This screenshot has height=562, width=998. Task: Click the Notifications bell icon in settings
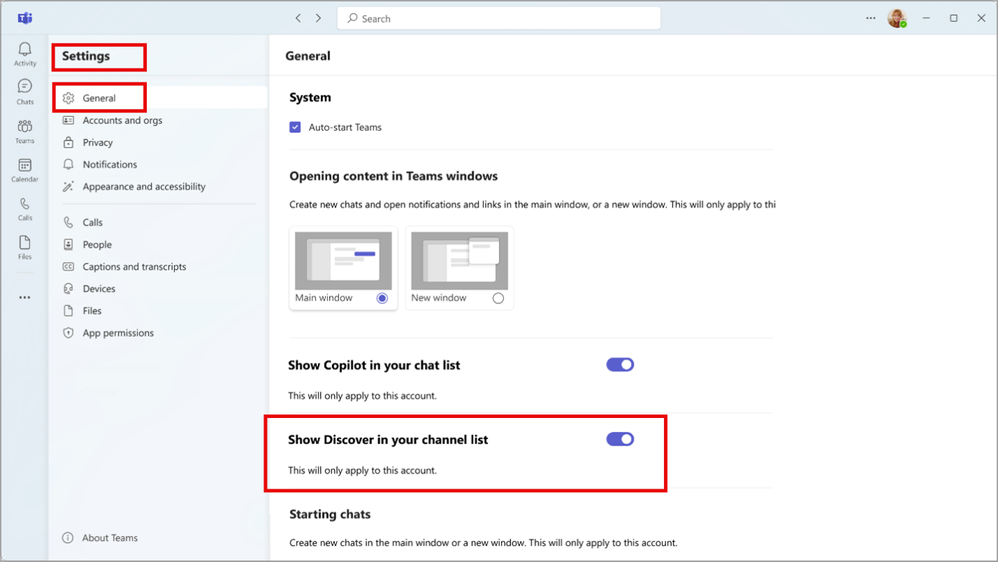pyautogui.click(x=69, y=164)
